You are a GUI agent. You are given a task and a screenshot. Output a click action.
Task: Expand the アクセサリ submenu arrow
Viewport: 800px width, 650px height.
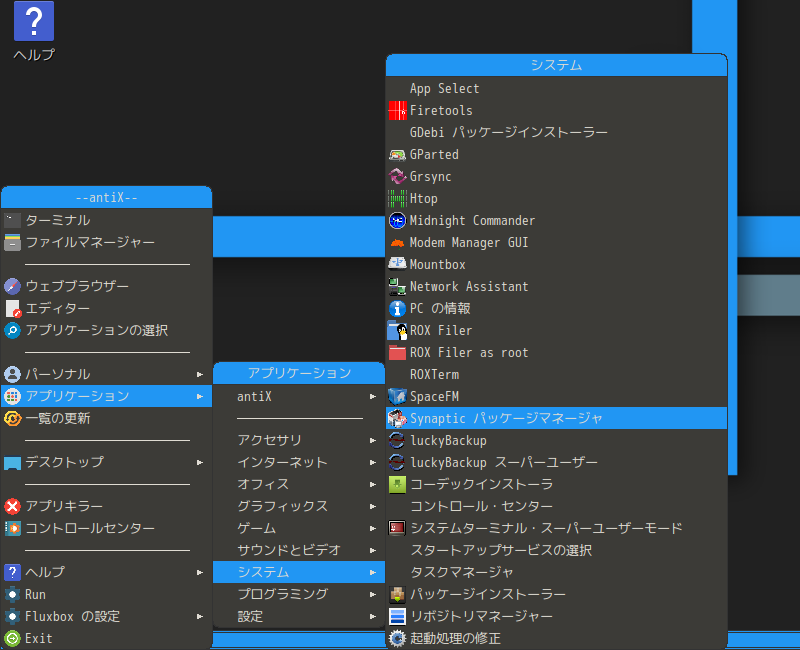click(x=373, y=440)
